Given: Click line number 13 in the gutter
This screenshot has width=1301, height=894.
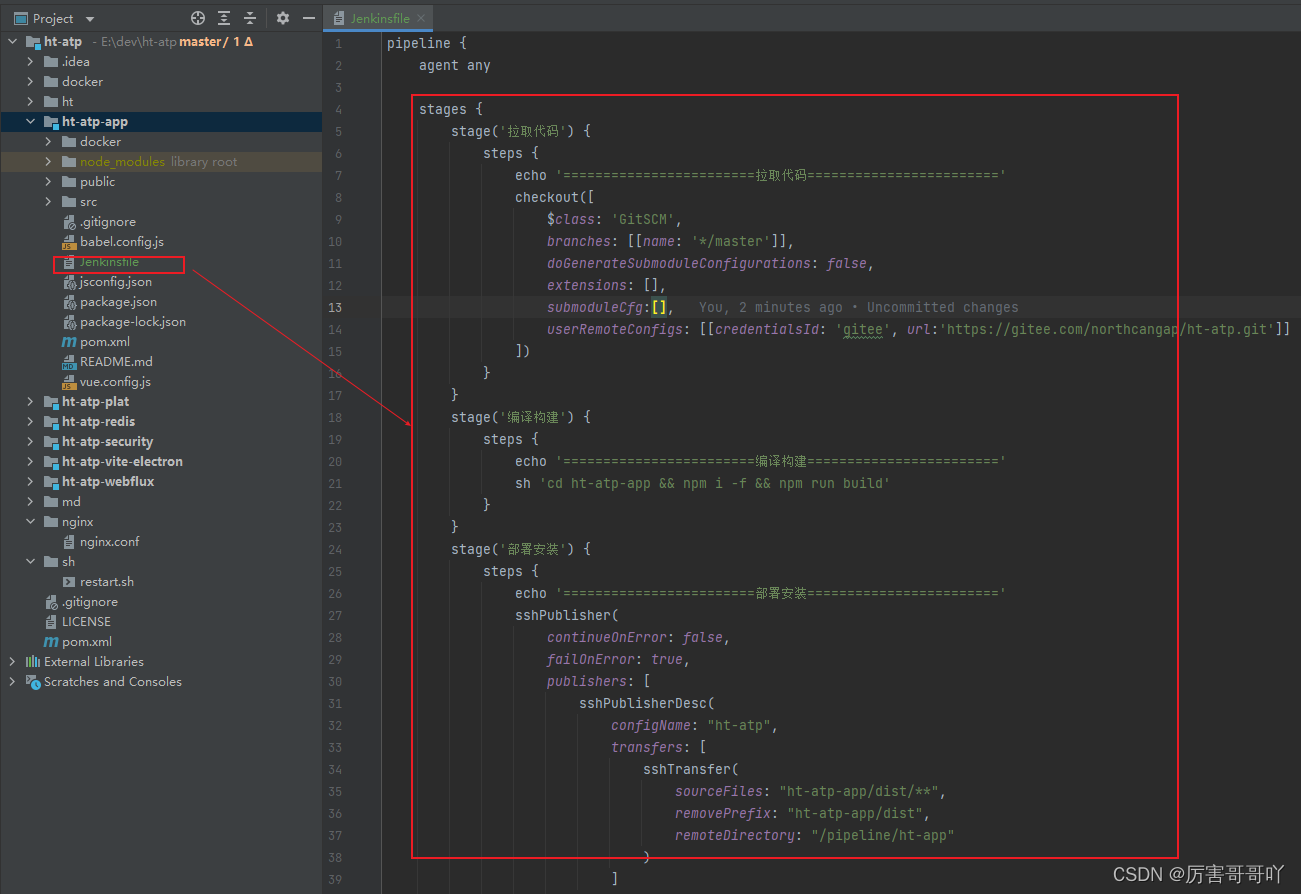Looking at the screenshot, I should (x=335, y=307).
